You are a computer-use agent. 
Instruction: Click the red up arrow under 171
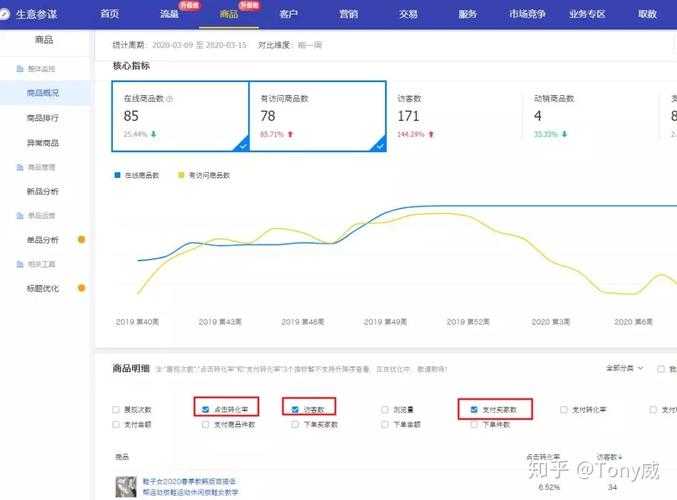pyautogui.click(x=431, y=134)
